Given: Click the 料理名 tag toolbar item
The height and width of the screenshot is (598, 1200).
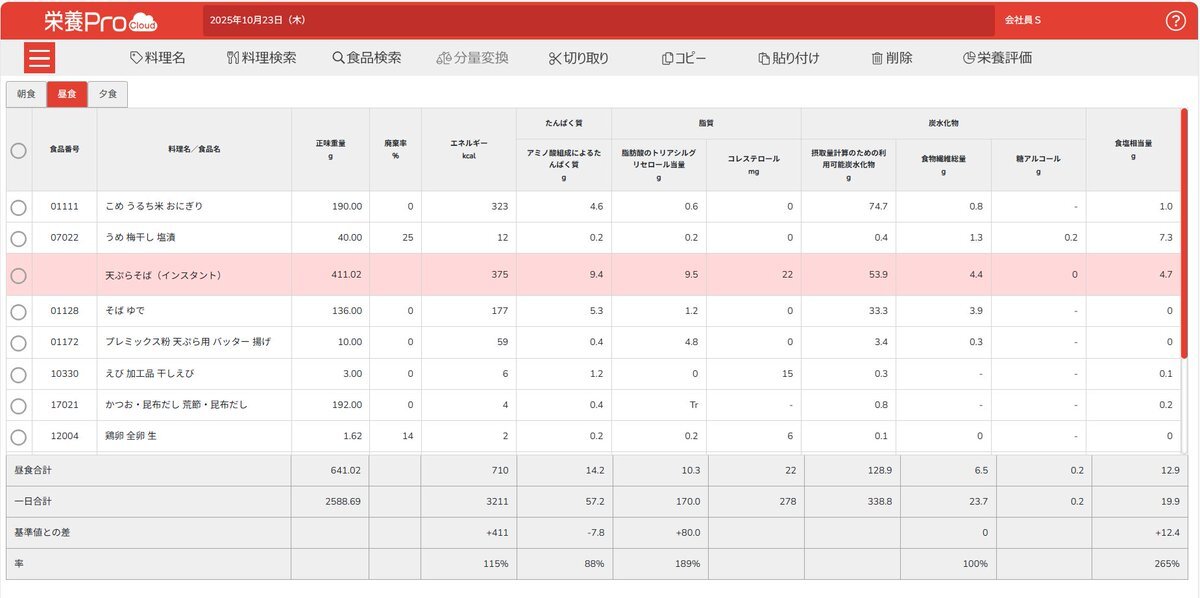Looking at the screenshot, I should [x=157, y=58].
